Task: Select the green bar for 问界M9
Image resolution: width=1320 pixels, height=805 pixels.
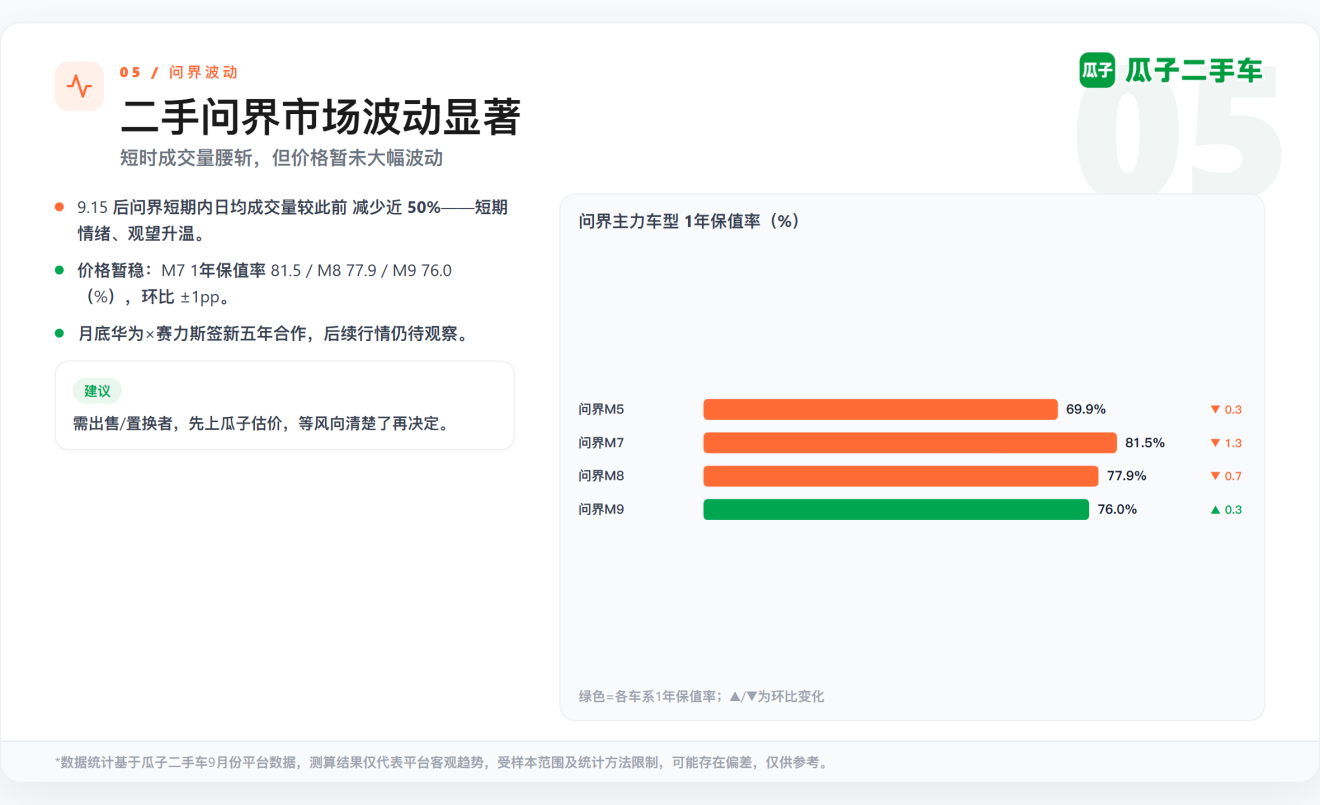Action: 896,509
